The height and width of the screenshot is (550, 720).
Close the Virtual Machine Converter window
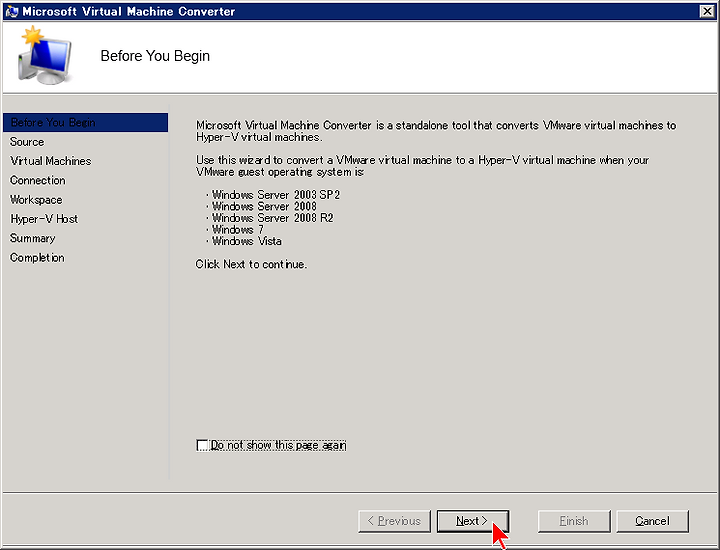point(707,11)
